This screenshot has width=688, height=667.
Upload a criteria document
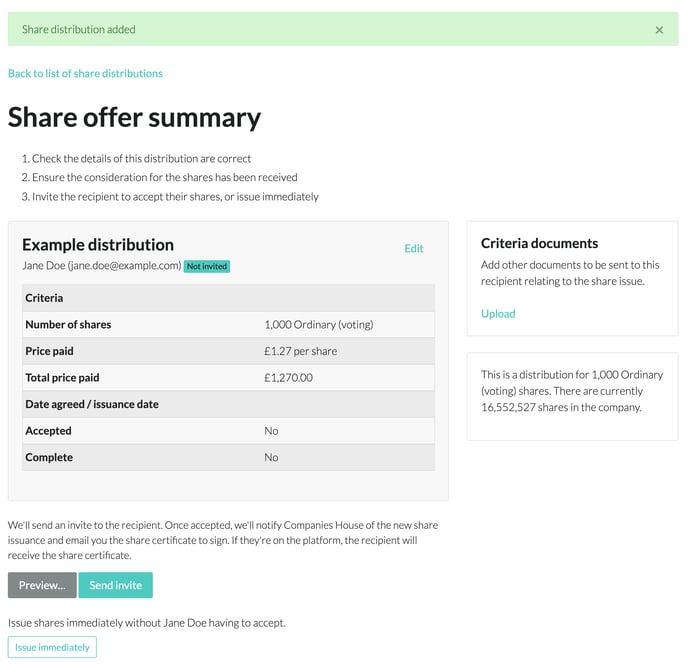click(498, 313)
